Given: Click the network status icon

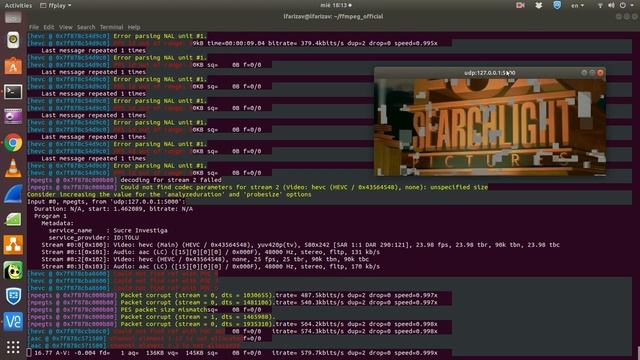Looking at the screenshot, I should pos(600,6).
